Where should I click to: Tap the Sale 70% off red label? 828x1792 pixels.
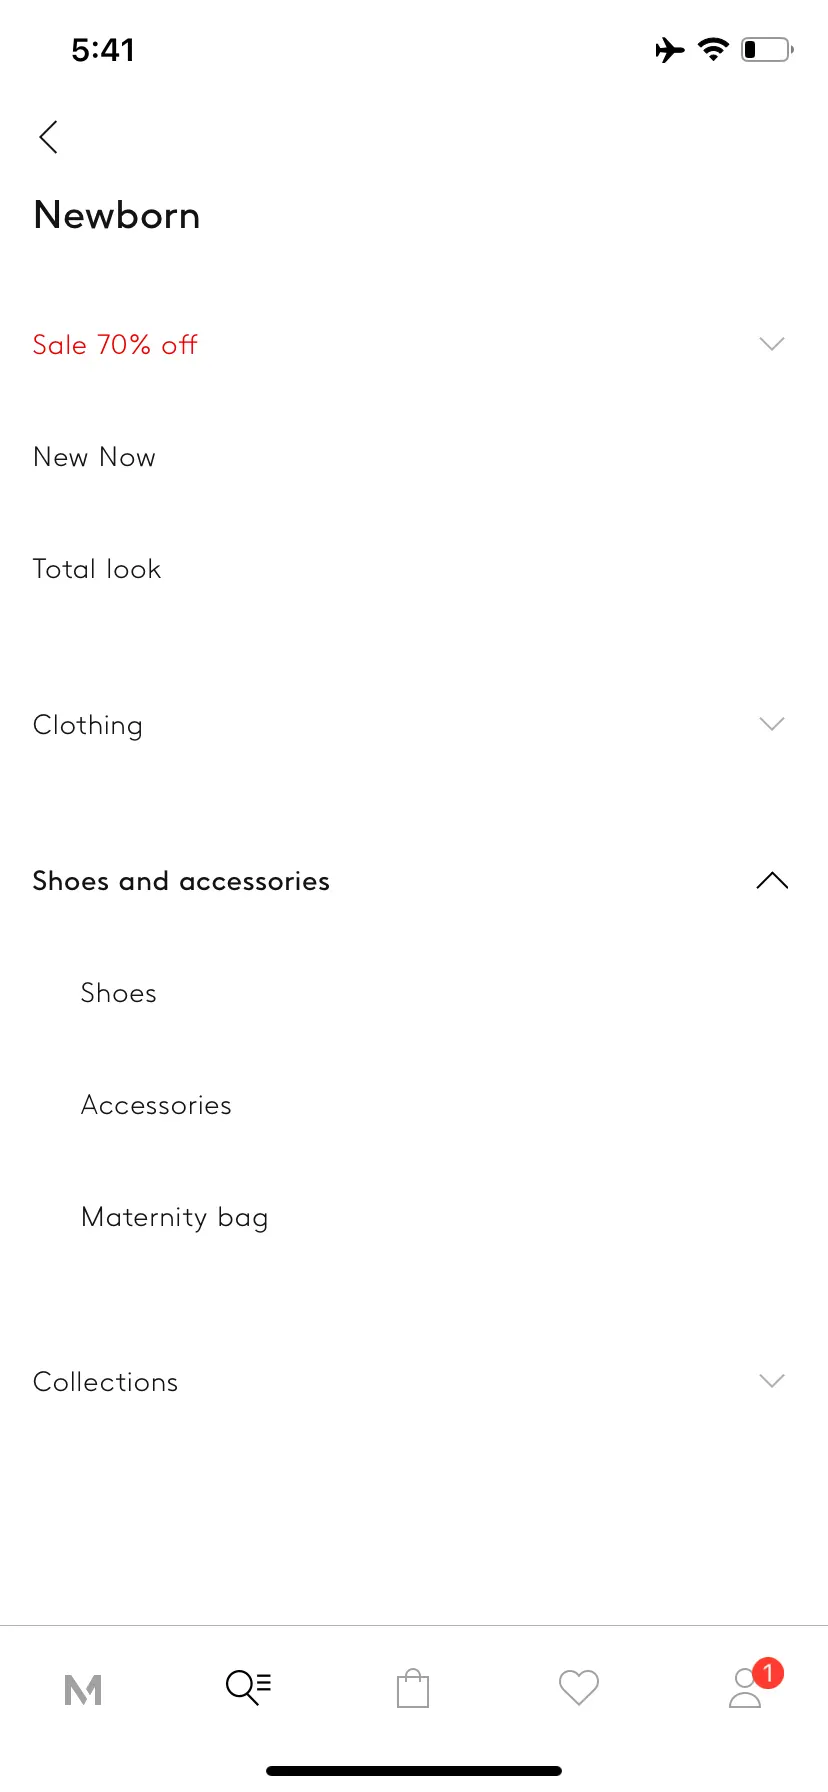point(115,345)
